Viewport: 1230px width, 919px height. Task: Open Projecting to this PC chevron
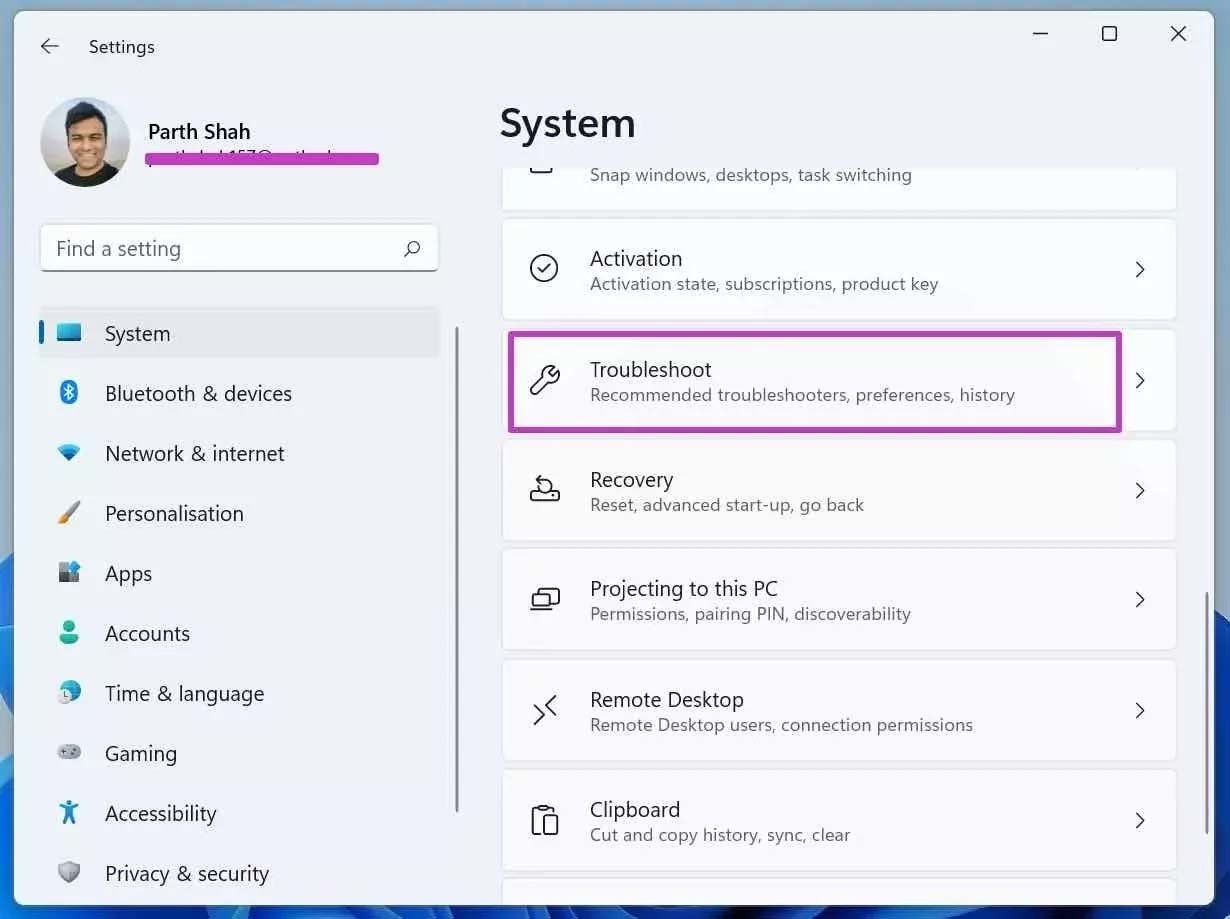tap(1140, 600)
